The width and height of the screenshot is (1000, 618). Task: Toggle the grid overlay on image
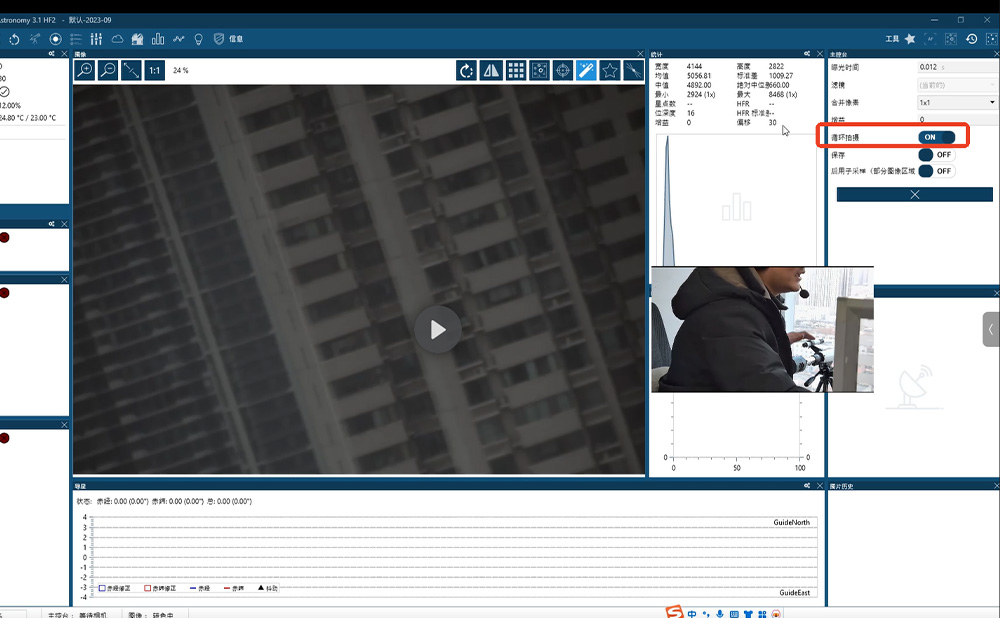(x=515, y=70)
